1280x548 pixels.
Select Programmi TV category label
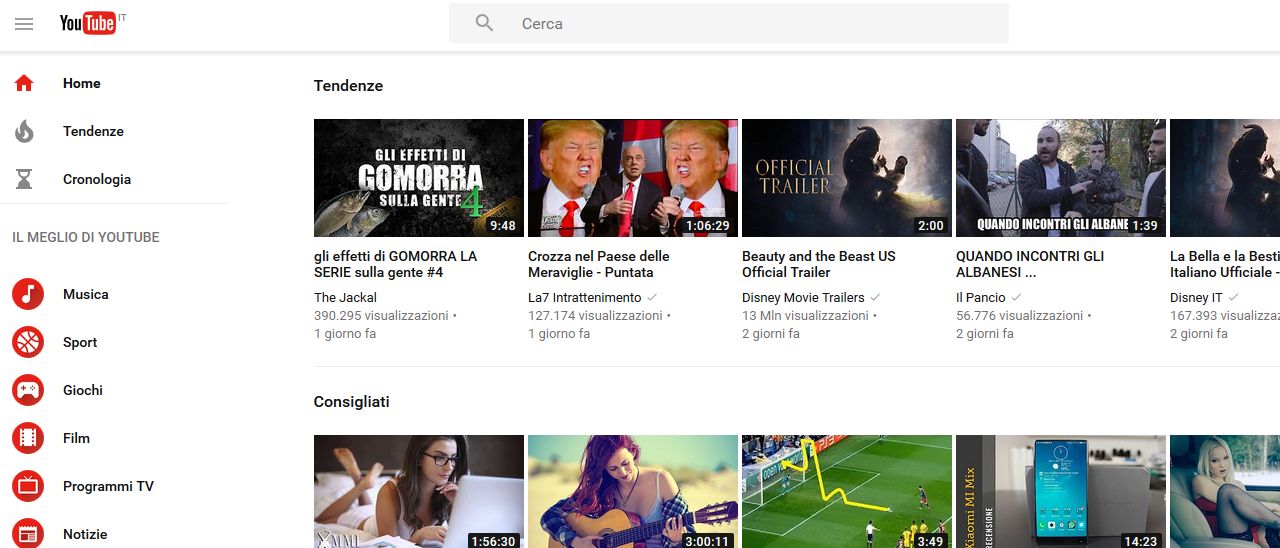[x=108, y=486]
